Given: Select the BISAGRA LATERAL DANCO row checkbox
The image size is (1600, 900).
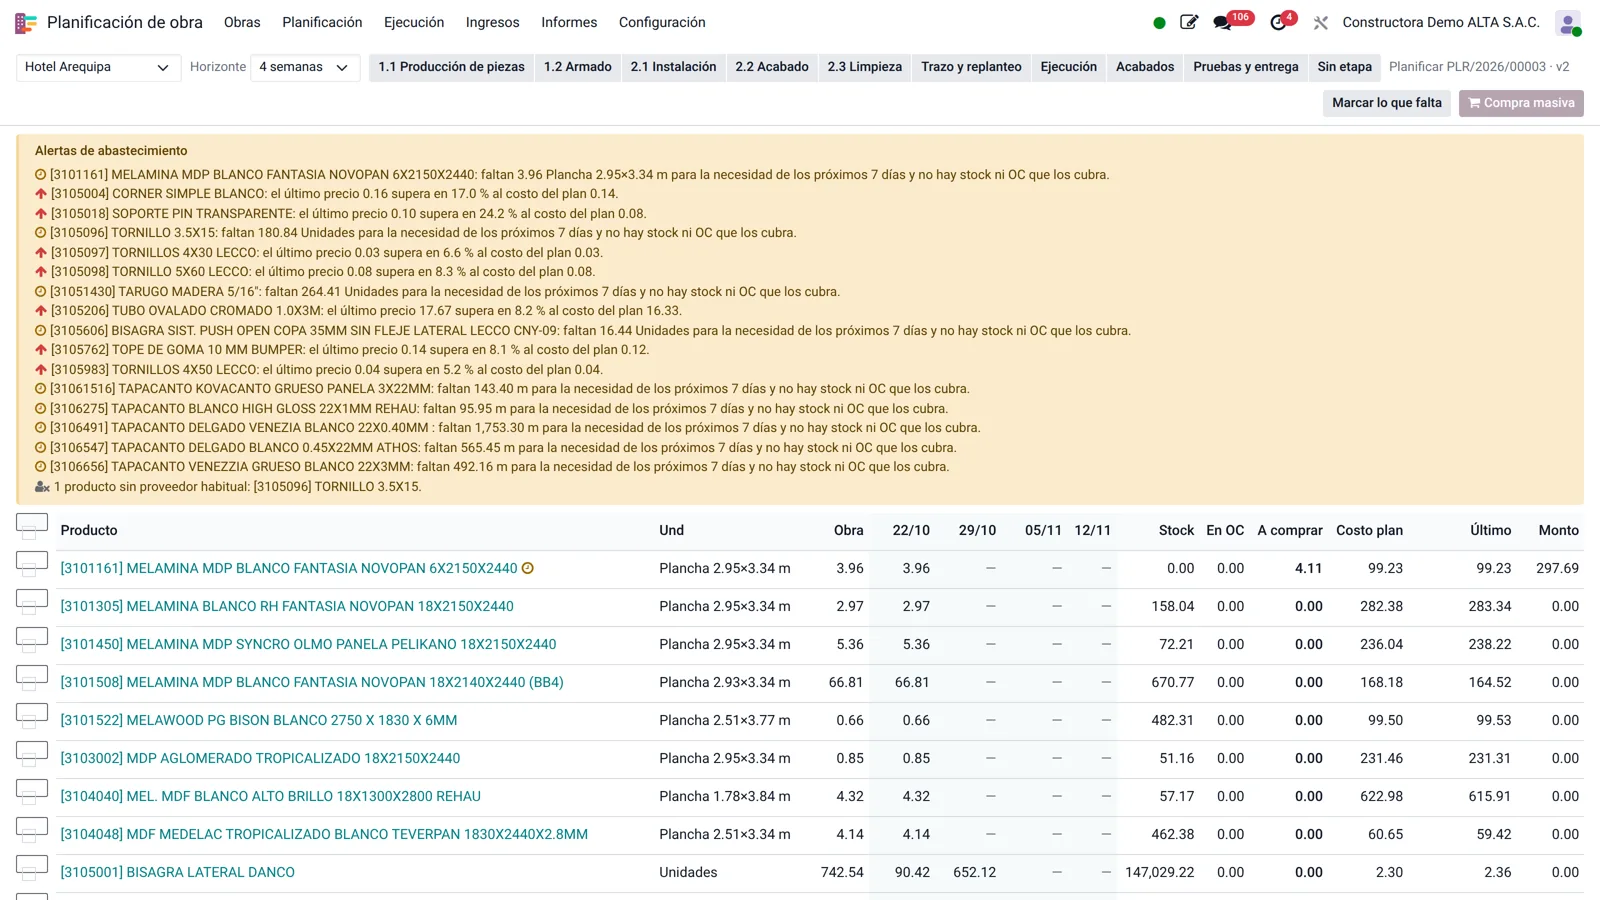Looking at the screenshot, I should 32,866.
